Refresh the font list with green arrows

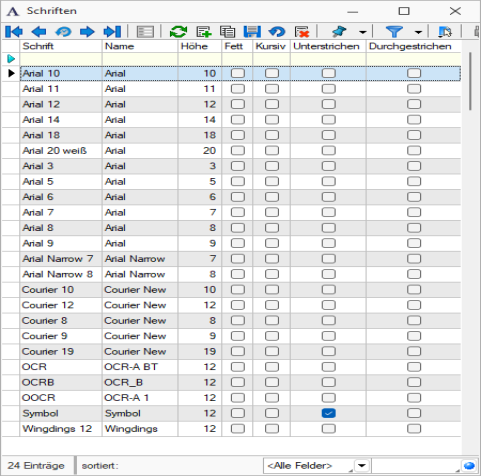[178, 32]
